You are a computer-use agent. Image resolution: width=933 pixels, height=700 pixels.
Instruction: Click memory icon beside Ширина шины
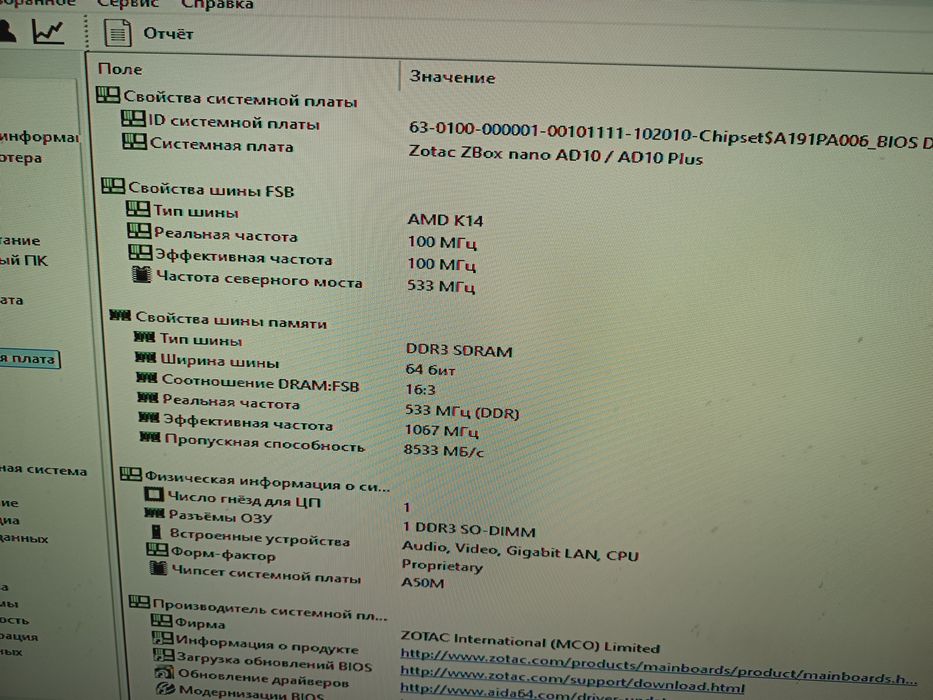(x=146, y=358)
